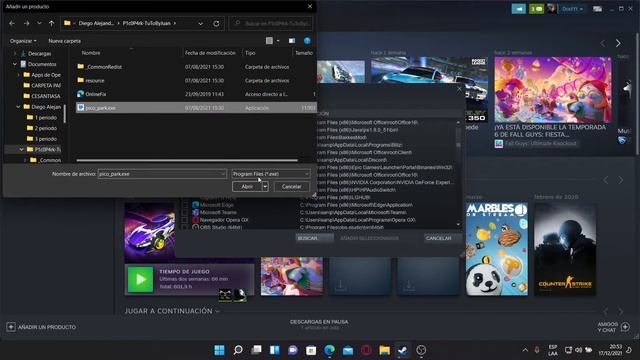Click the Nombre de archivo input field

click(x=162, y=174)
